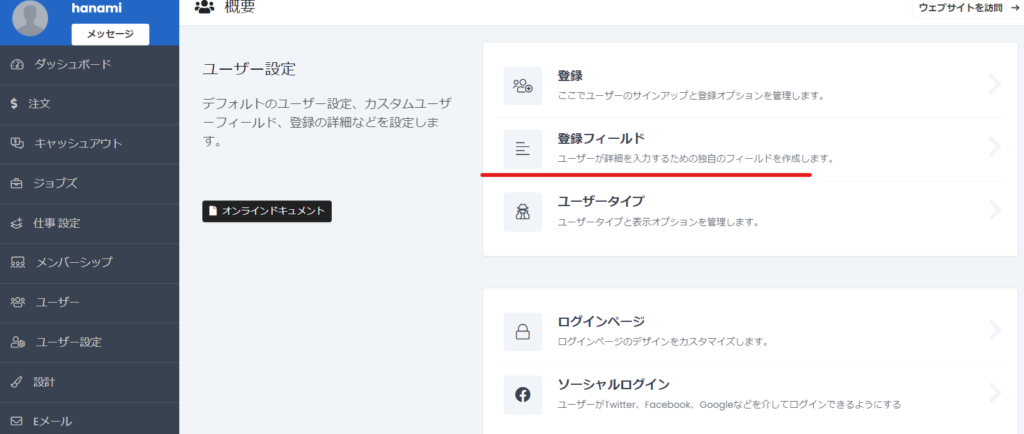Click the briefcase icon for ジョブズ
1024x434 pixels.
click(16, 183)
